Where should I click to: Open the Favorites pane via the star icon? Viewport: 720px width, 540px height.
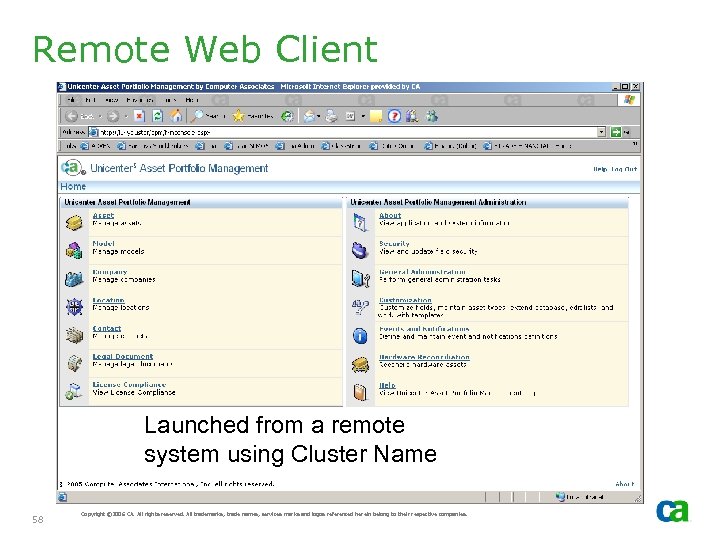[253, 116]
